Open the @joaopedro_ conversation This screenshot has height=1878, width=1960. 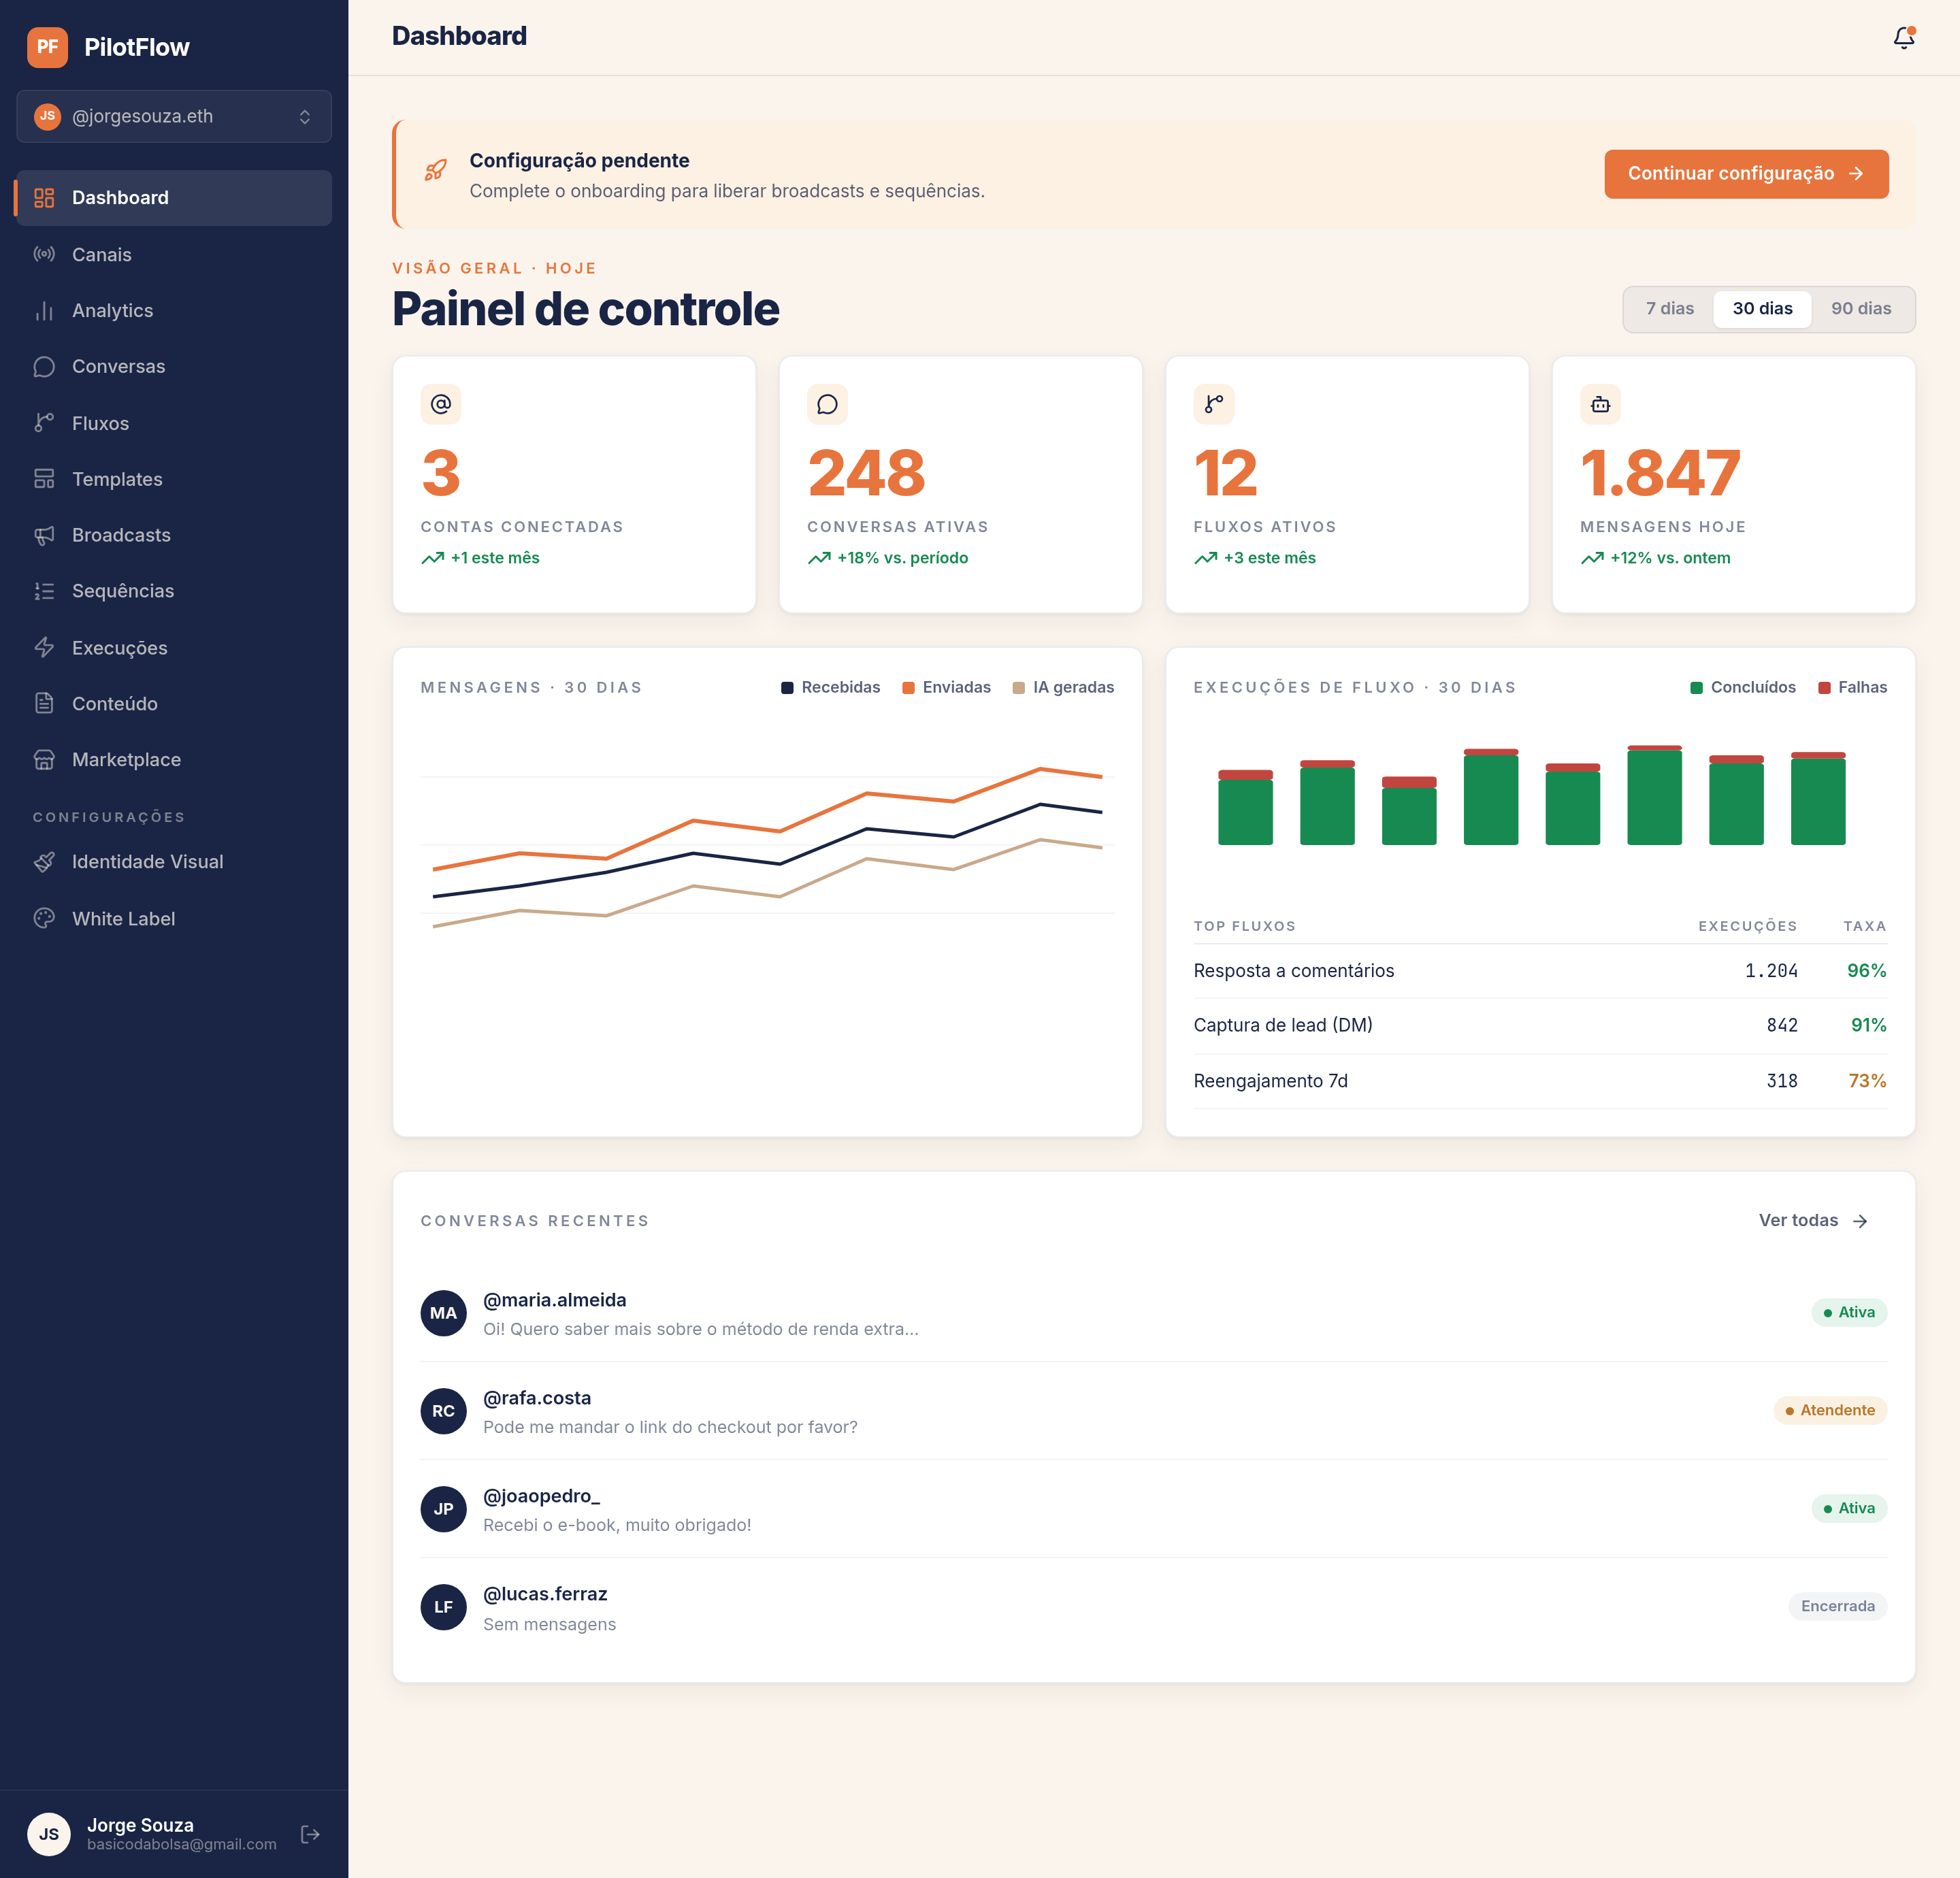[1153, 1509]
